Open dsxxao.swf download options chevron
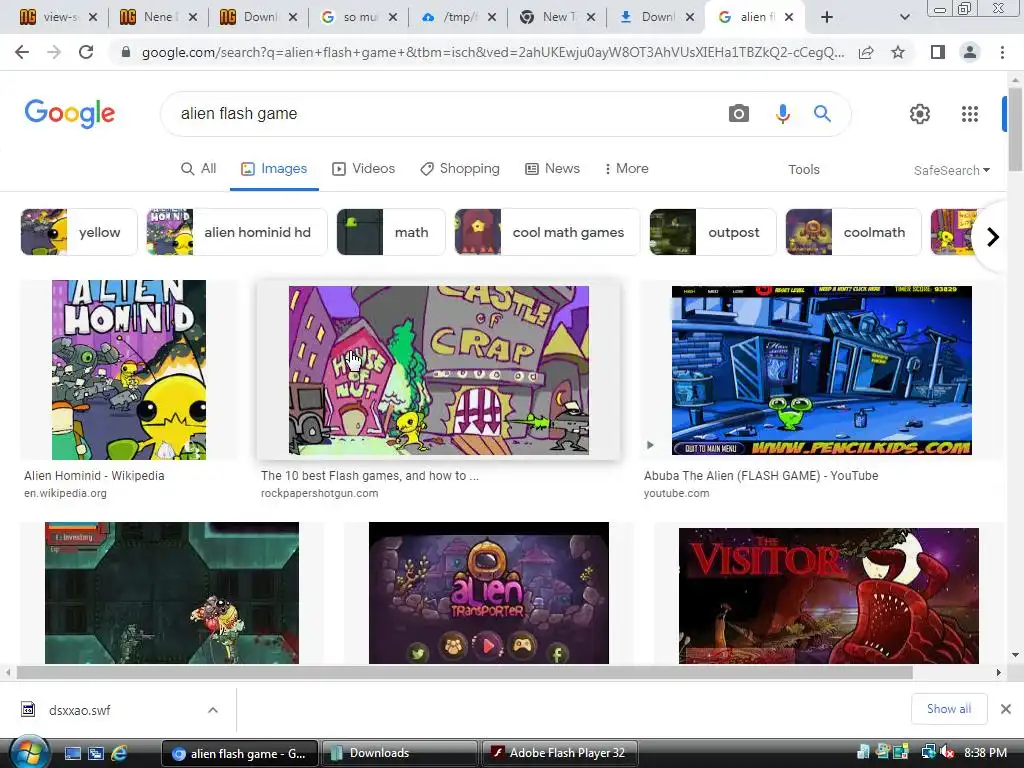Screen dimensions: 1024x768 pyautogui.click(x=213, y=710)
